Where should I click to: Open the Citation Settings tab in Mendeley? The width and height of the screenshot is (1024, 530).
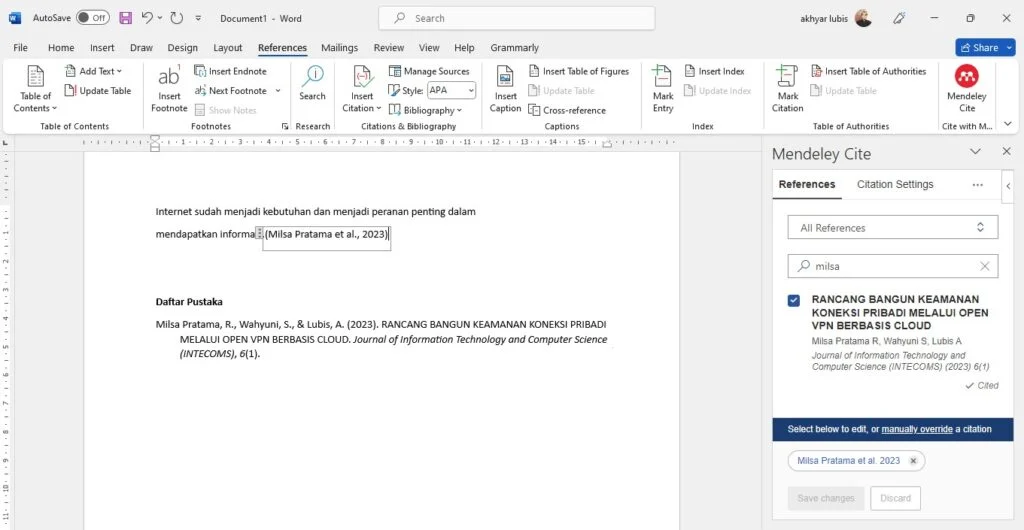click(895, 184)
